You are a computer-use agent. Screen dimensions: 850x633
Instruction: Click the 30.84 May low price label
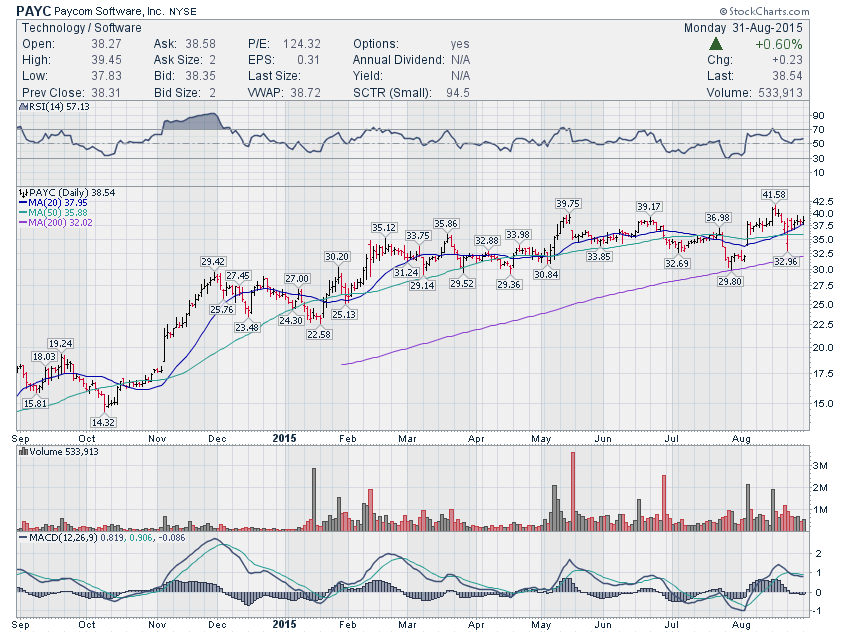[x=546, y=274]
